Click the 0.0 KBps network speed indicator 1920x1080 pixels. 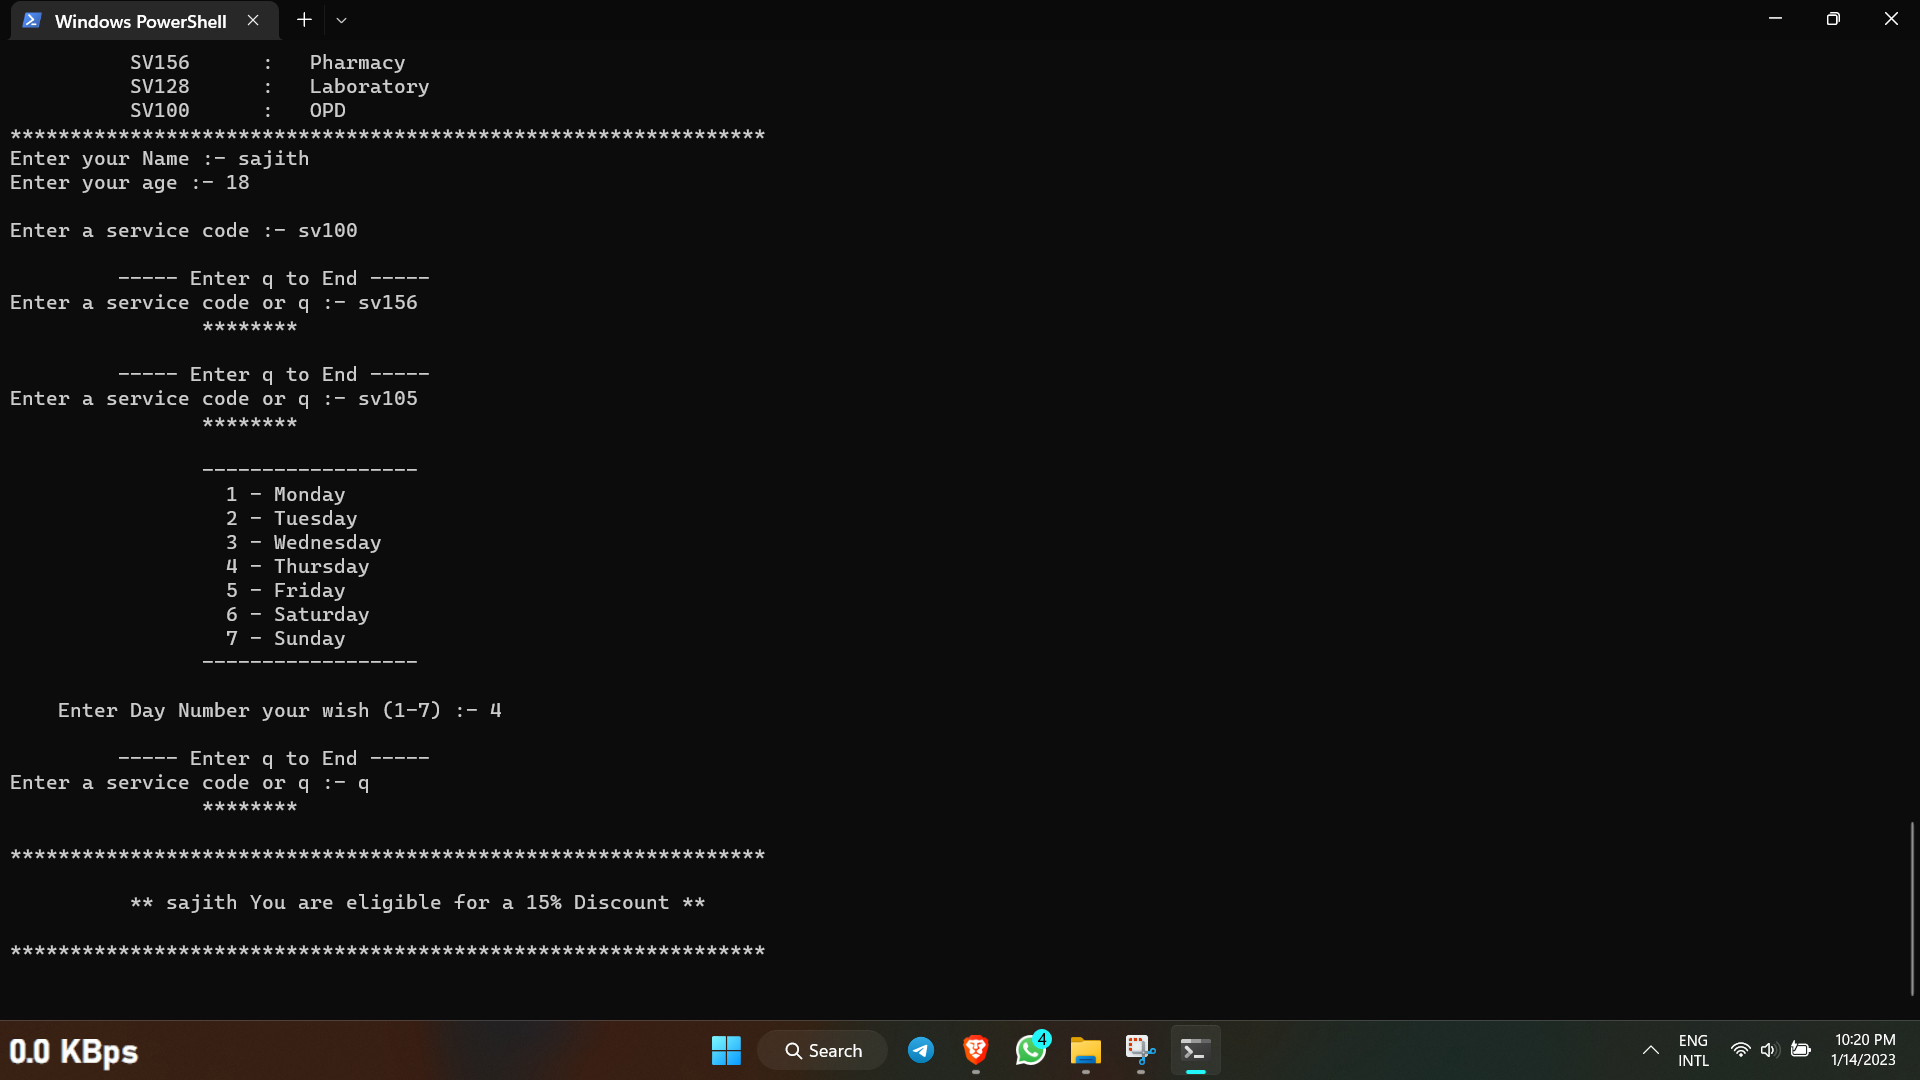coord(74,1051)
